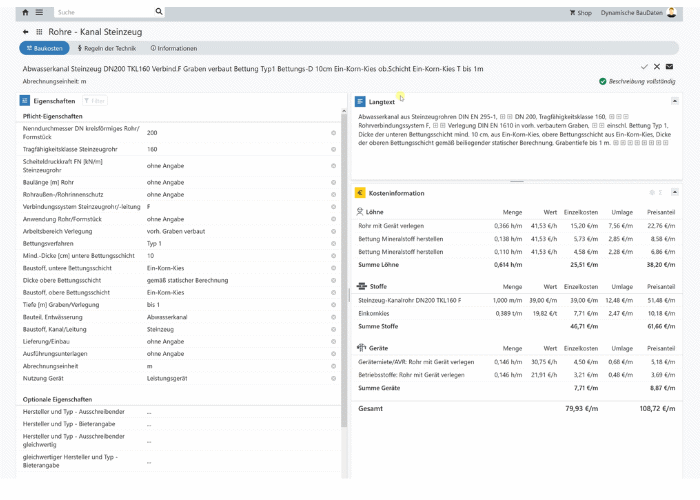Confirm with the checkmark icon
The width and height of the screenshot is (700, 500).
(x=644, y=66)
